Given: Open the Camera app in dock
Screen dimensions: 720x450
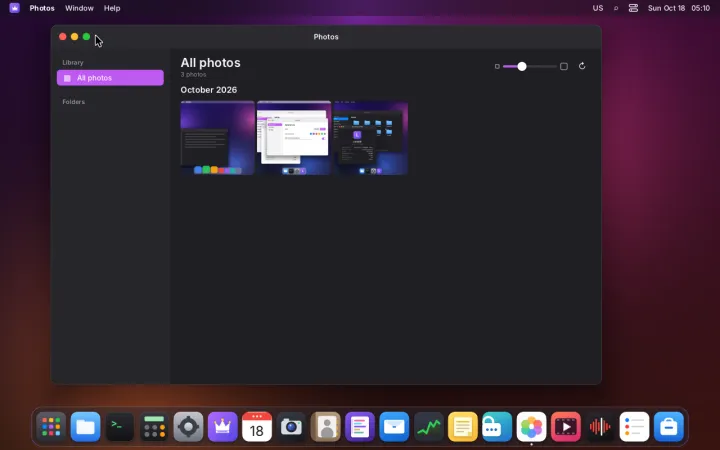Looking at the screenshot, I should pyautogui.click(x=291, y=427).
